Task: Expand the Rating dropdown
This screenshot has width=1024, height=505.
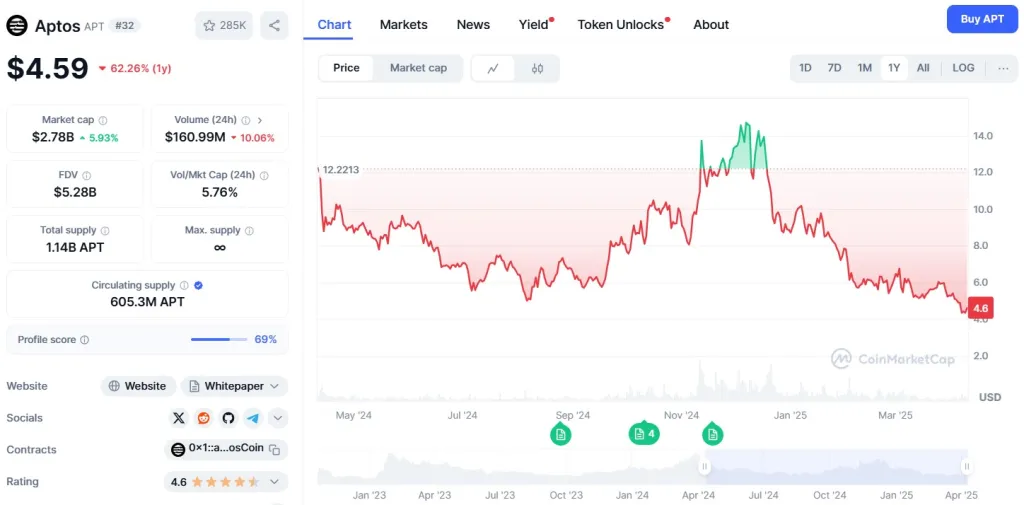Action: [273, 482]
